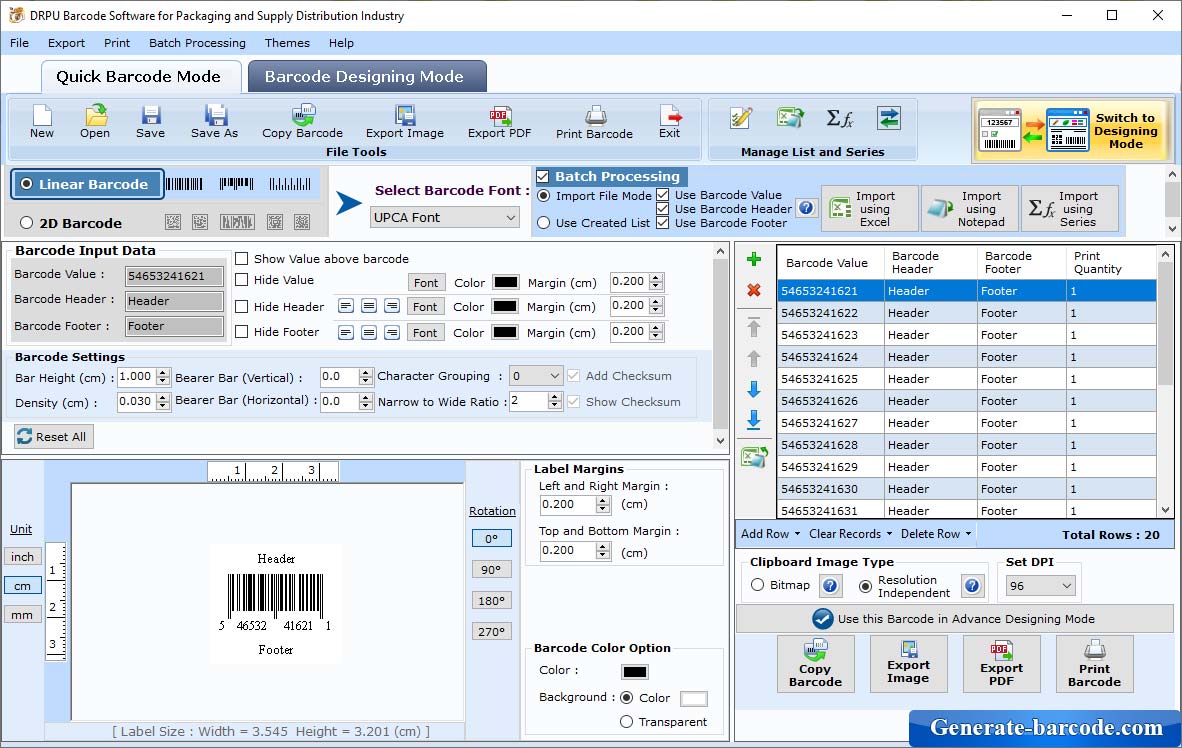This screenshot has width=1182, height=748.
Task: Click the Save toolbar icon
Action: [x=150, y=121]
